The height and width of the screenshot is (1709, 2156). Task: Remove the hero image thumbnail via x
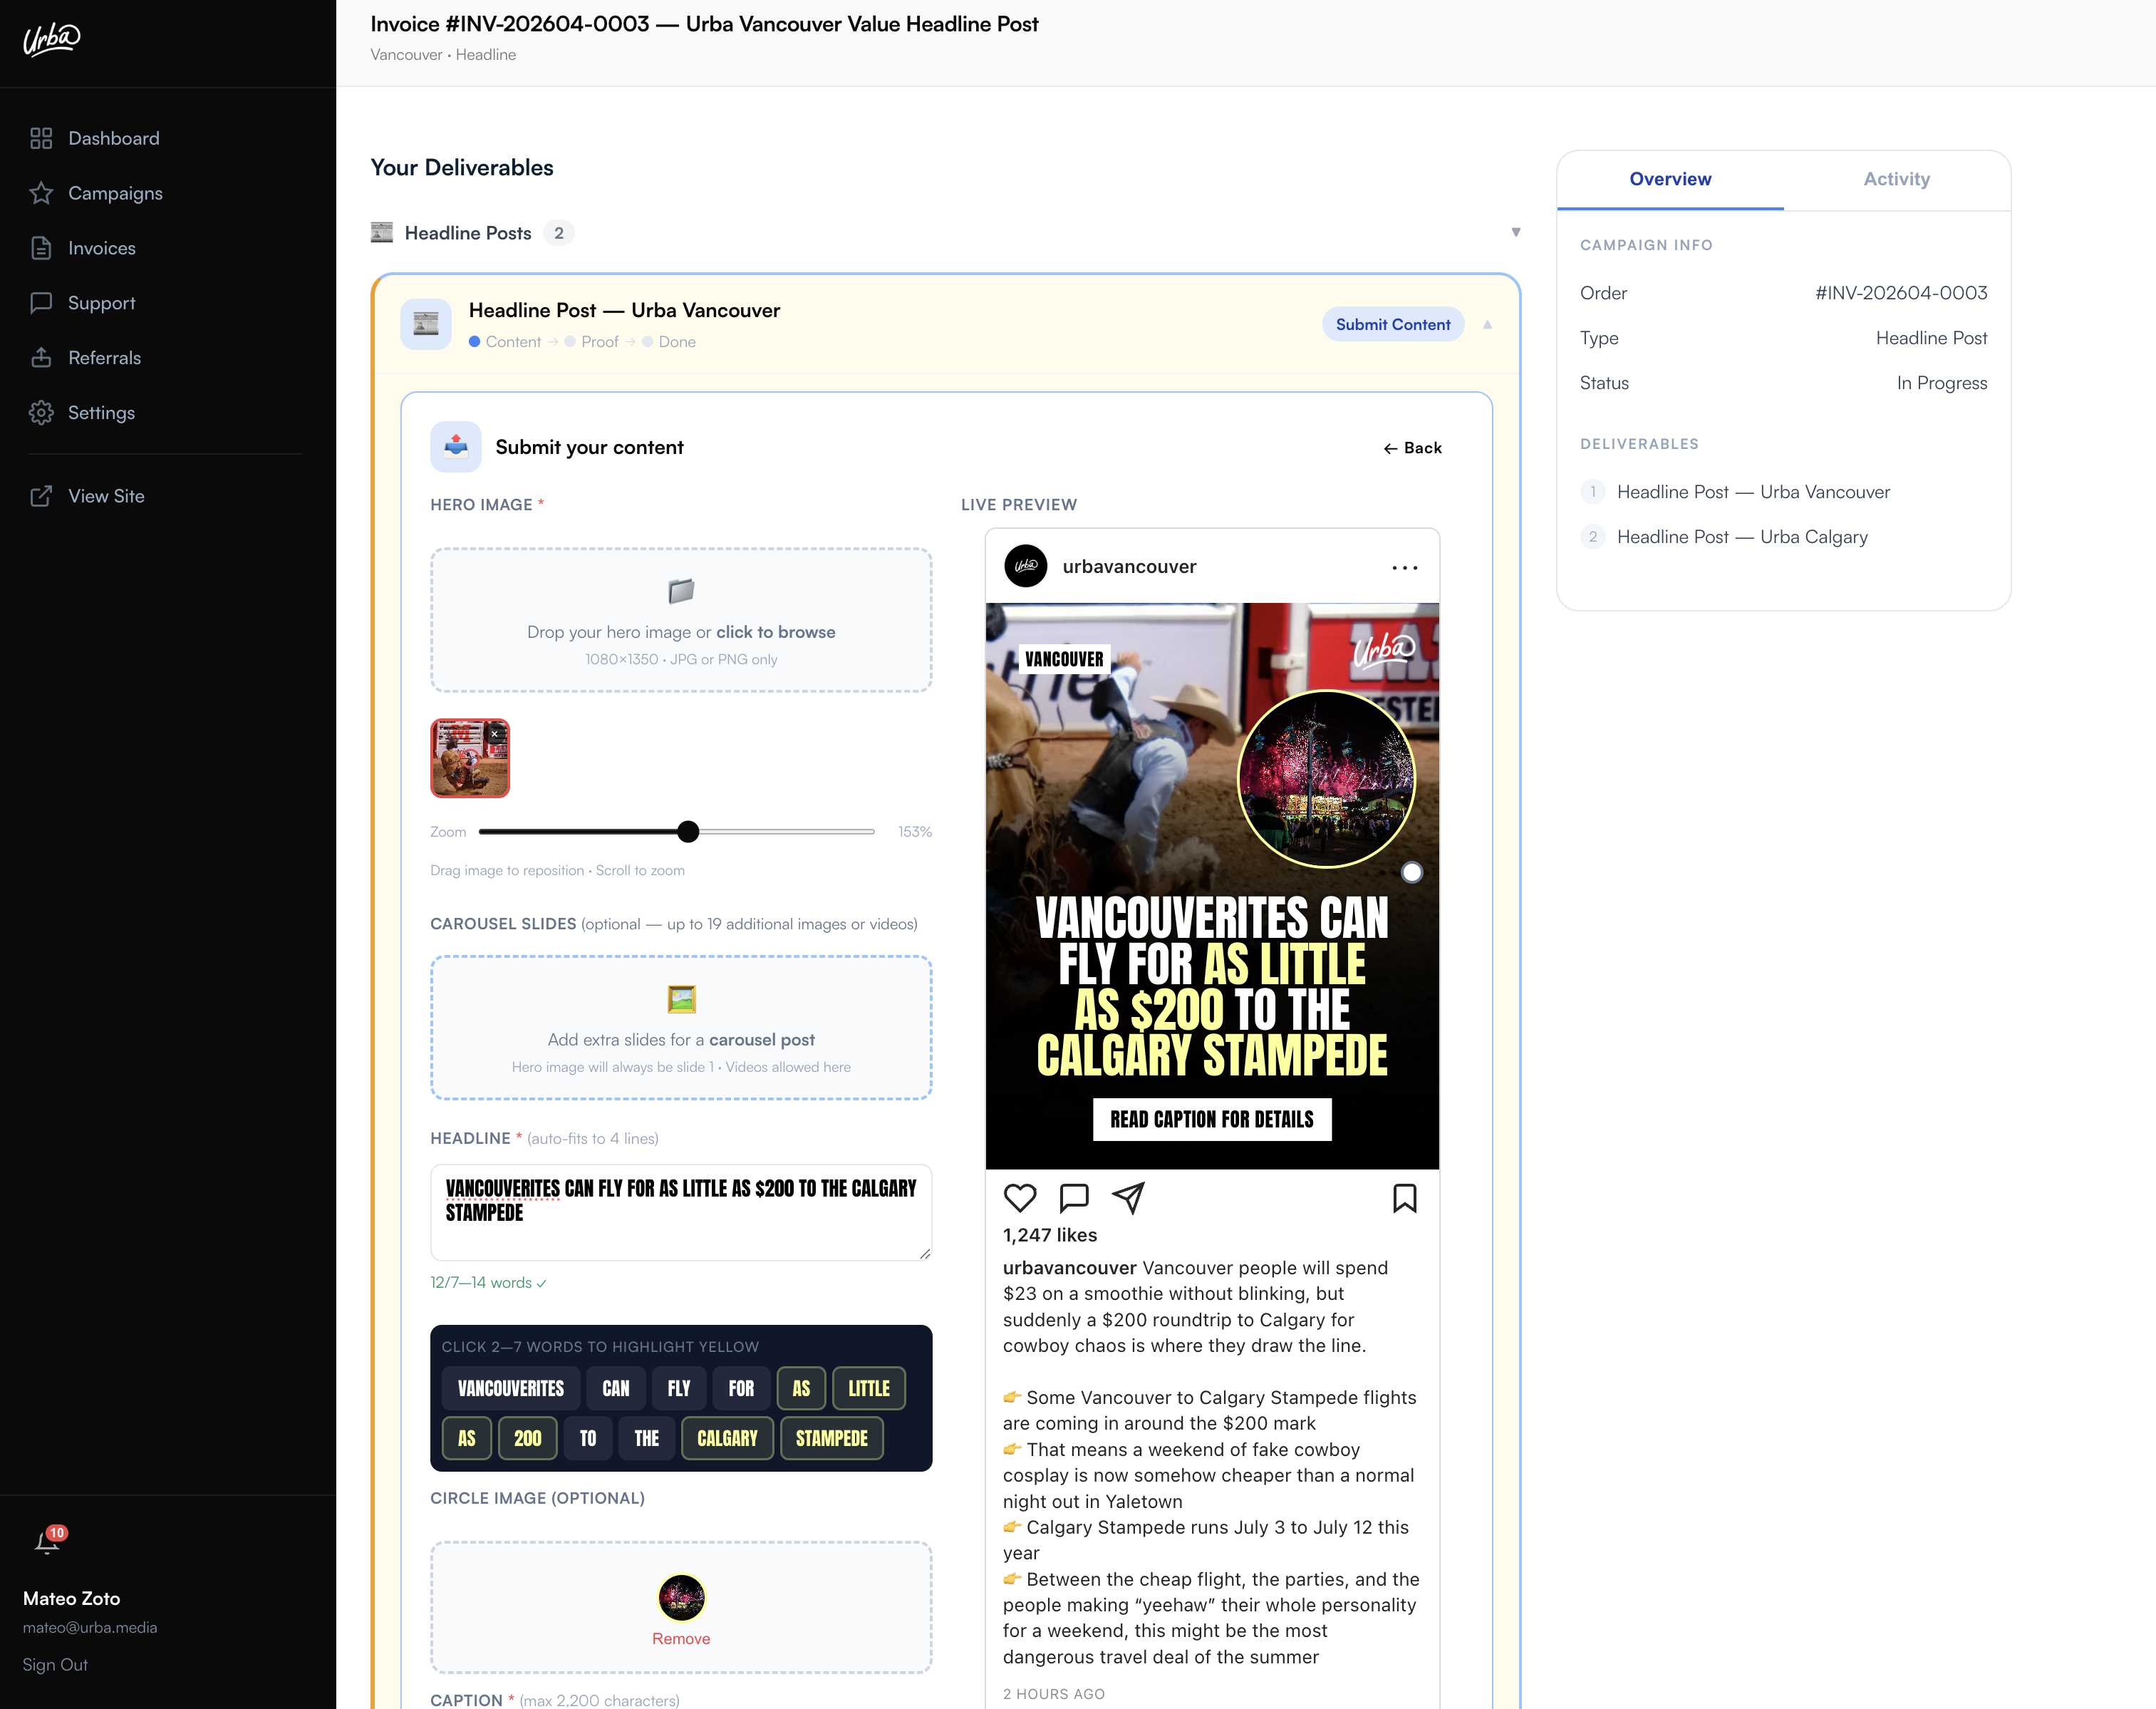tap(495, 734)
